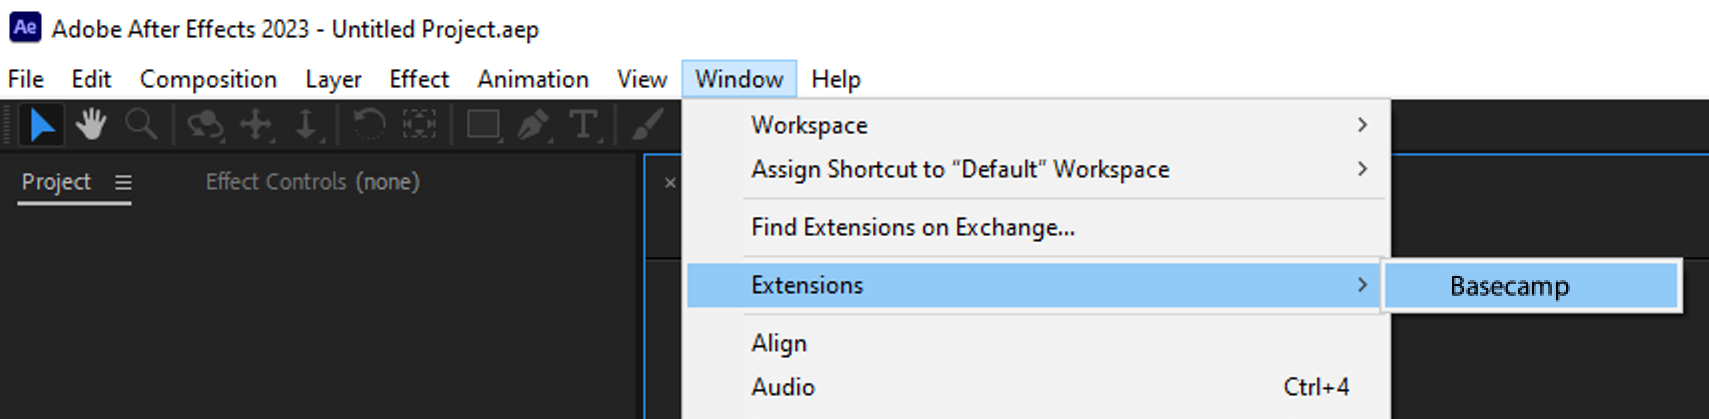Select the Orbit camera tool
The height and width of the screenshot is (419, 1709).
[205, 125]
